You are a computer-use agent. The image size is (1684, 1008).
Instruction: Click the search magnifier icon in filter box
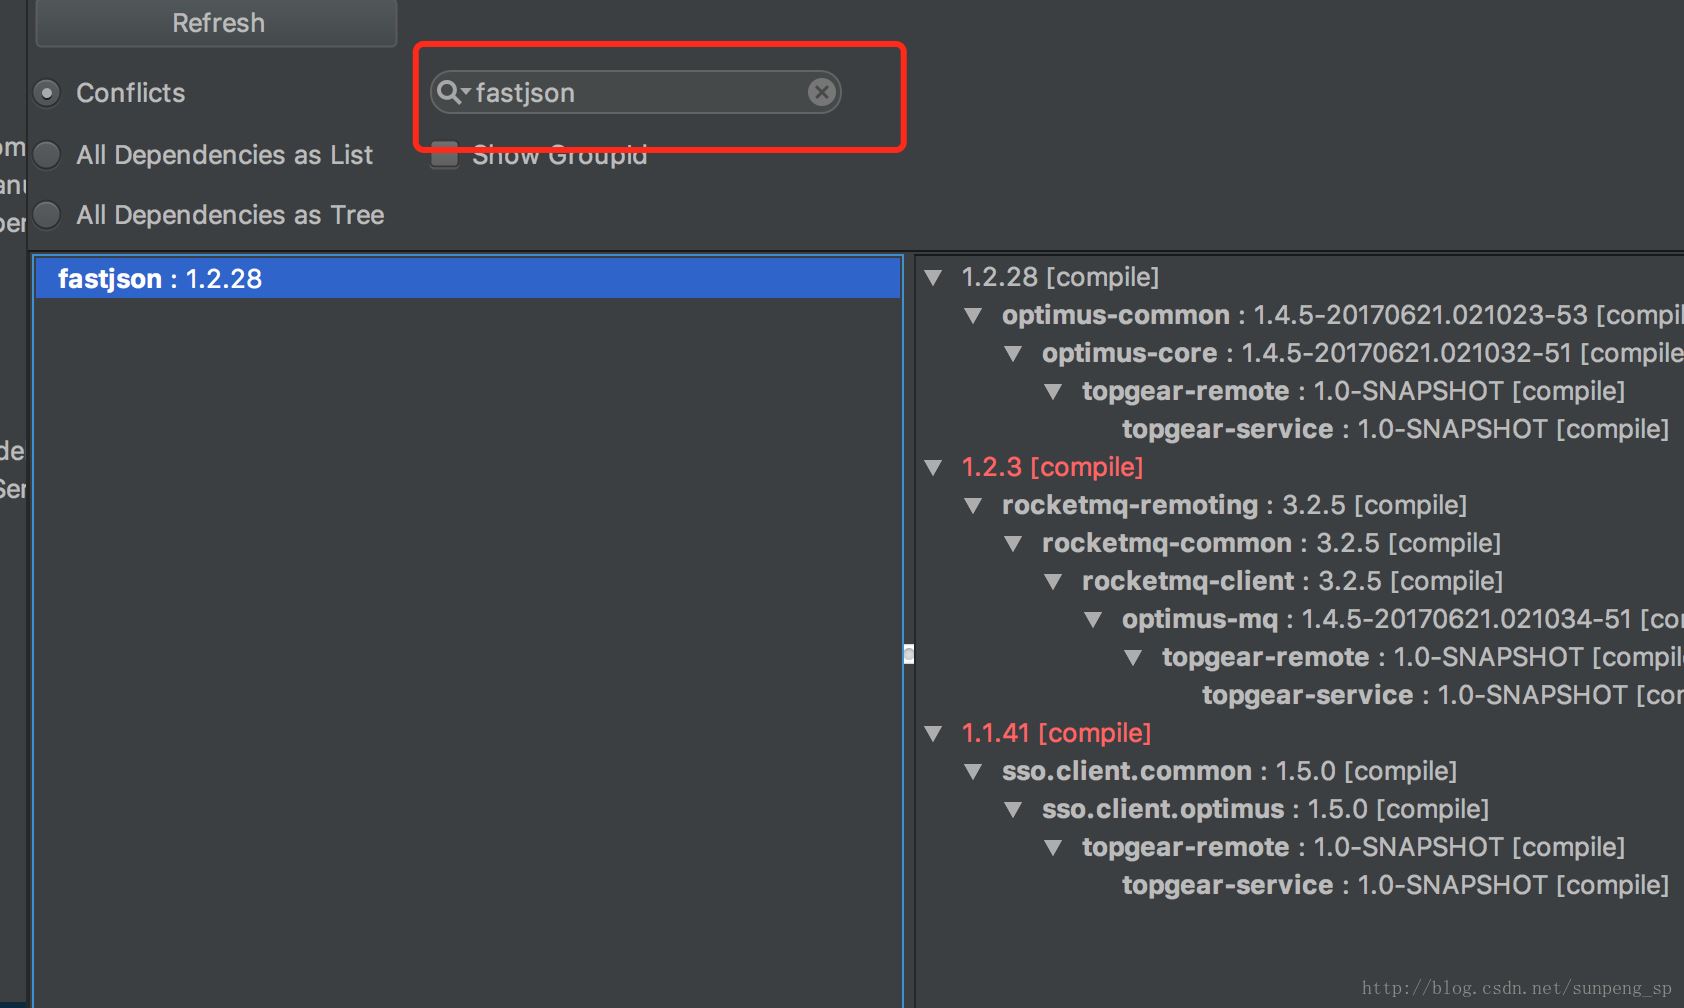449,92
